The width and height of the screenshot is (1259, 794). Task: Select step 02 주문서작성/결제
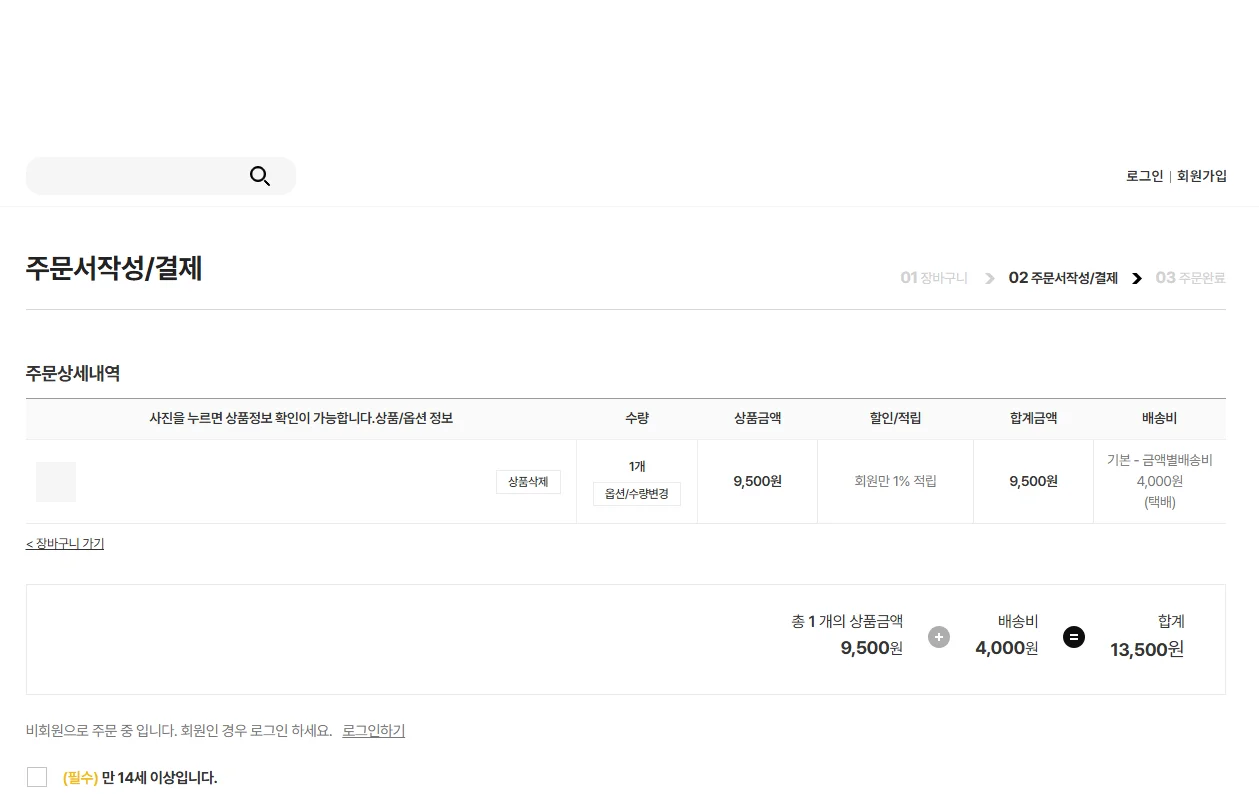[1063, 278]
